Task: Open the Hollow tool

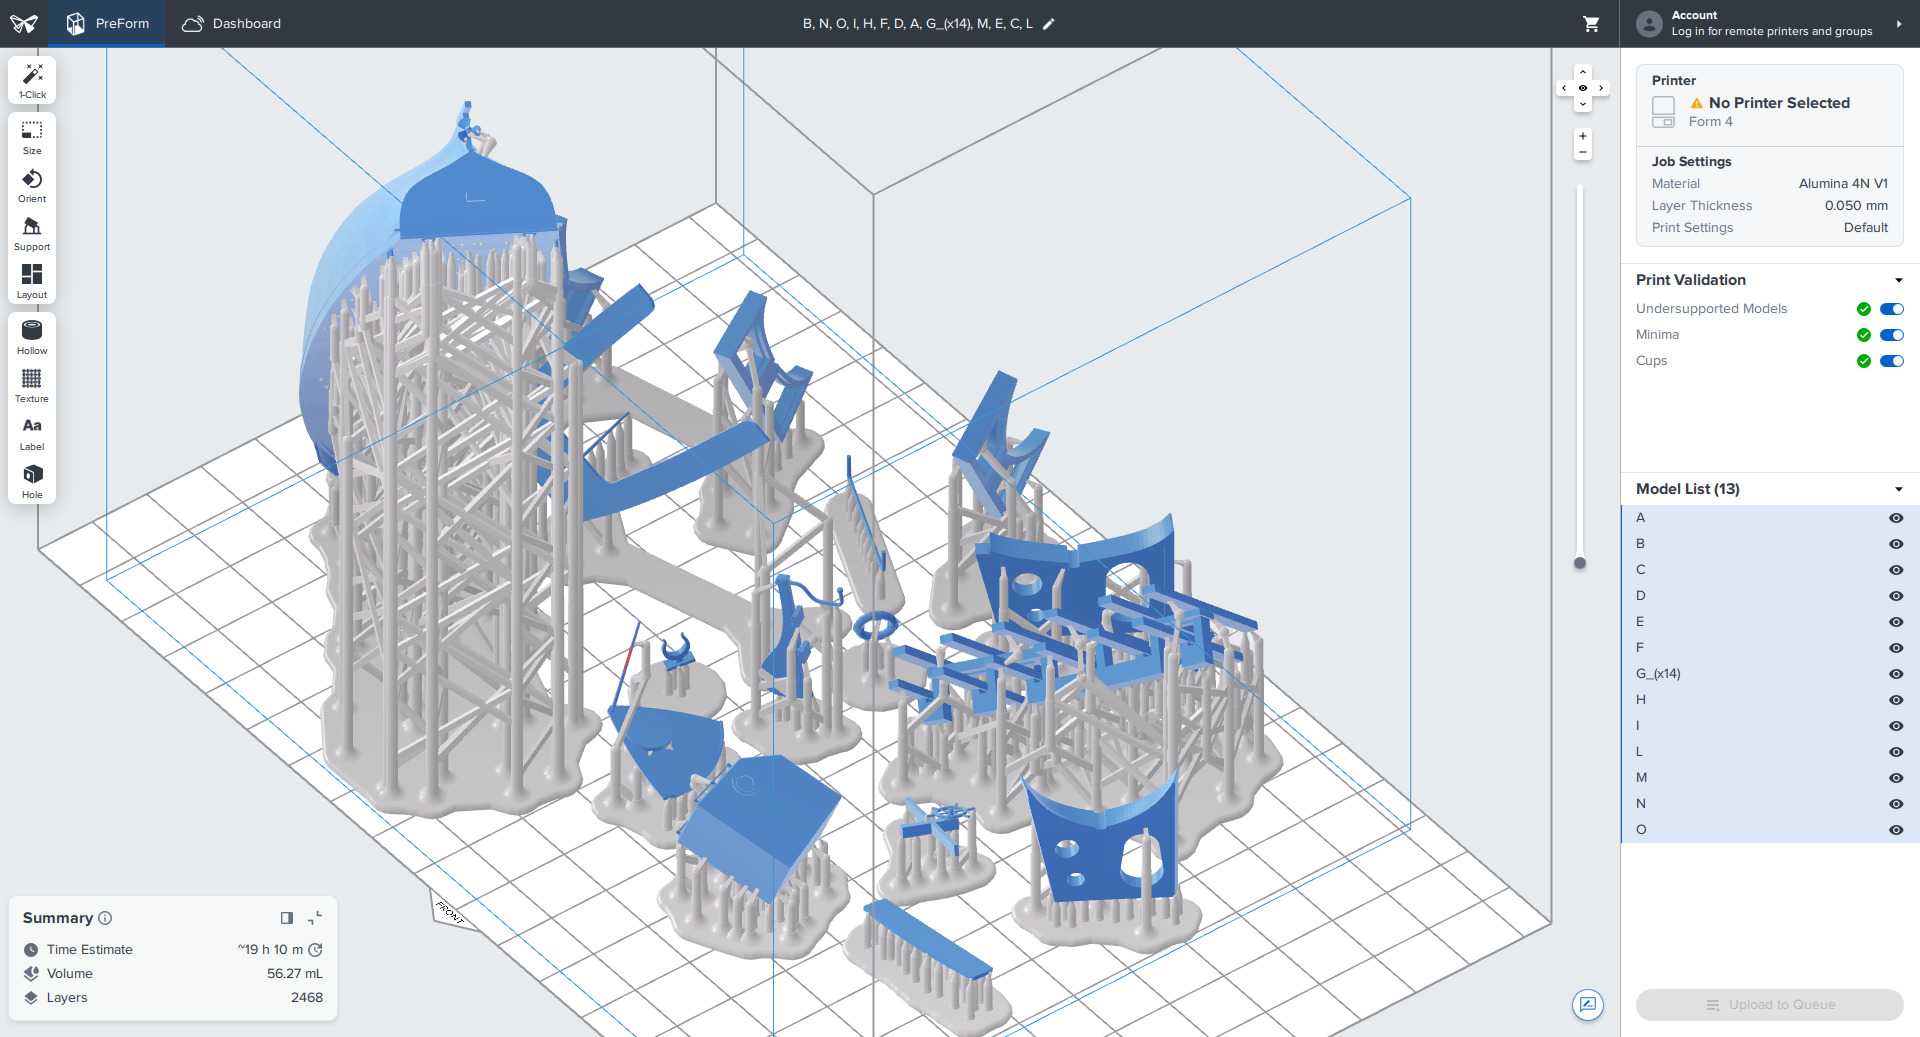Action: coord(32,337)
